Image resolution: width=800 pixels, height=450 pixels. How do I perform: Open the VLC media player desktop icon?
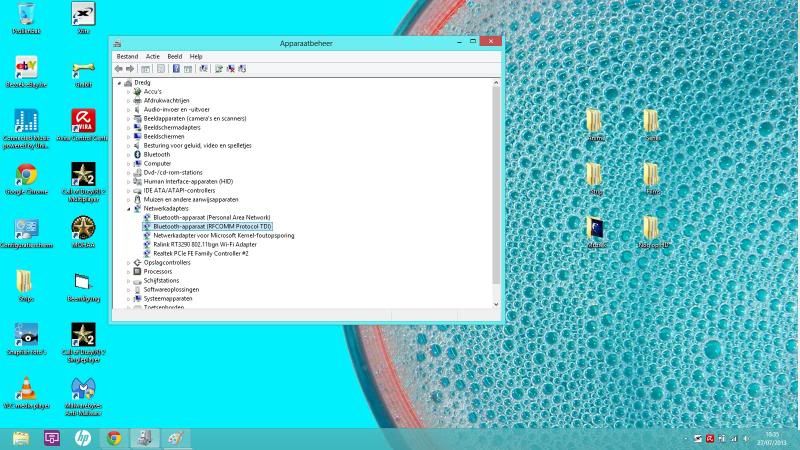click(x=26, y=388)
